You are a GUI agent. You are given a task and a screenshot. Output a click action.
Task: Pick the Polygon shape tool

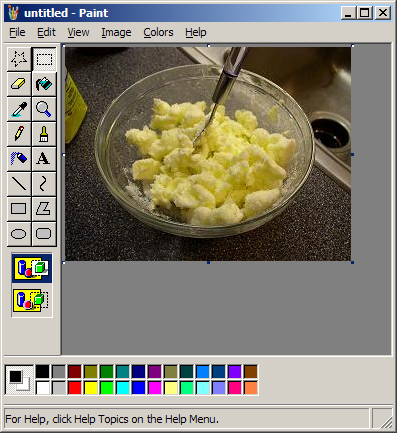44,209
